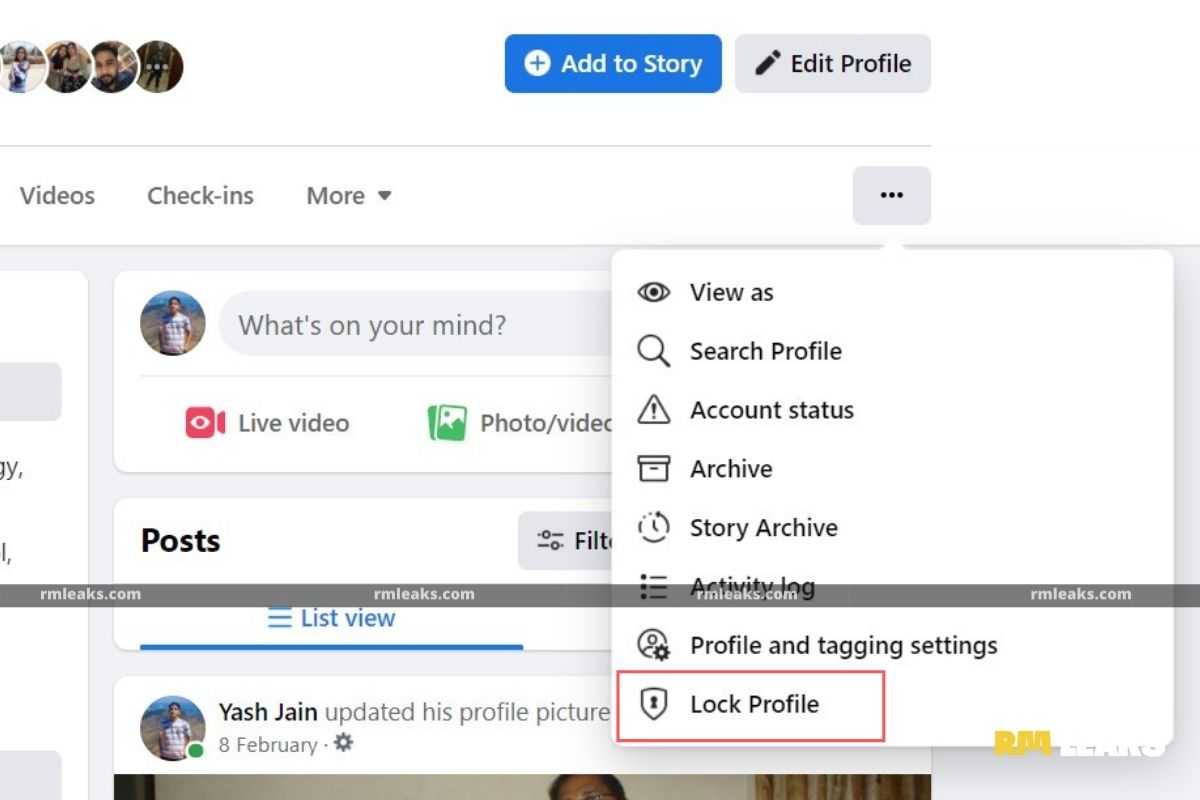Click the List view lines icon

[x=280, y=618]
